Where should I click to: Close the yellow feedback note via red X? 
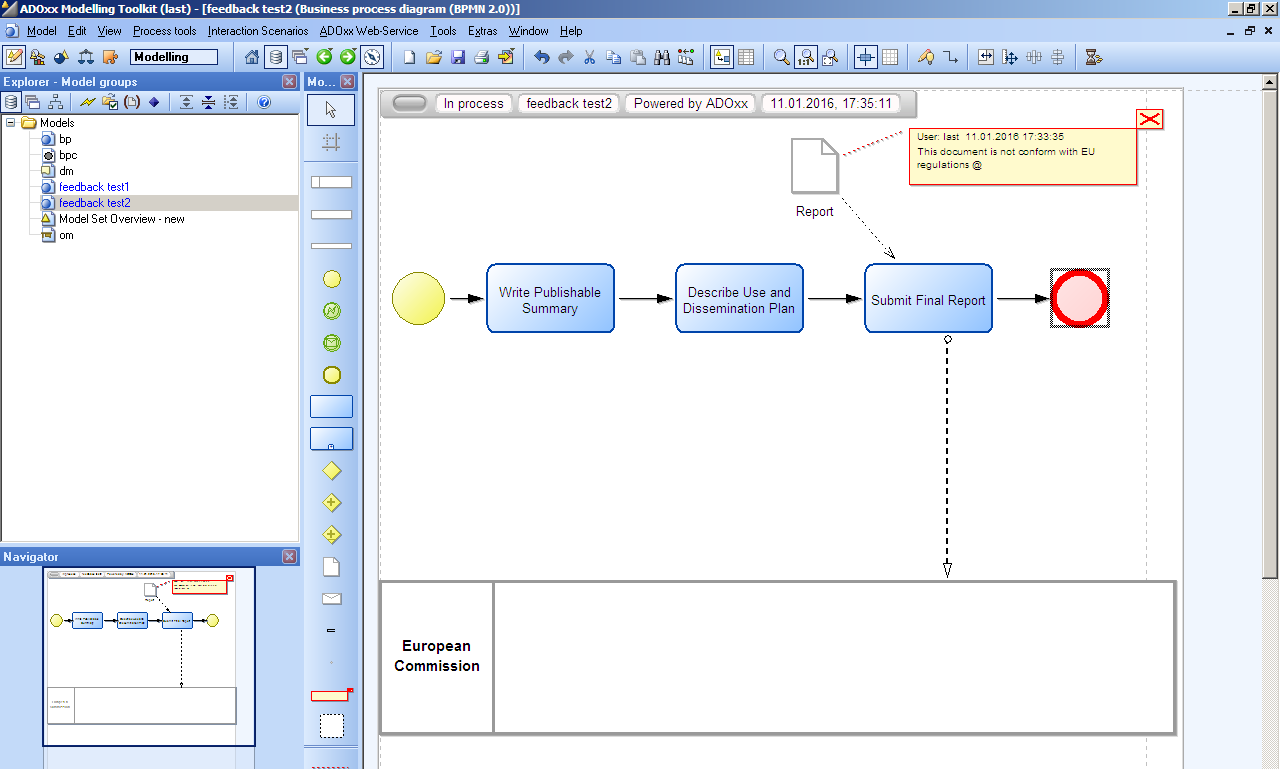pyautogui.click(x=1150, y=119)
